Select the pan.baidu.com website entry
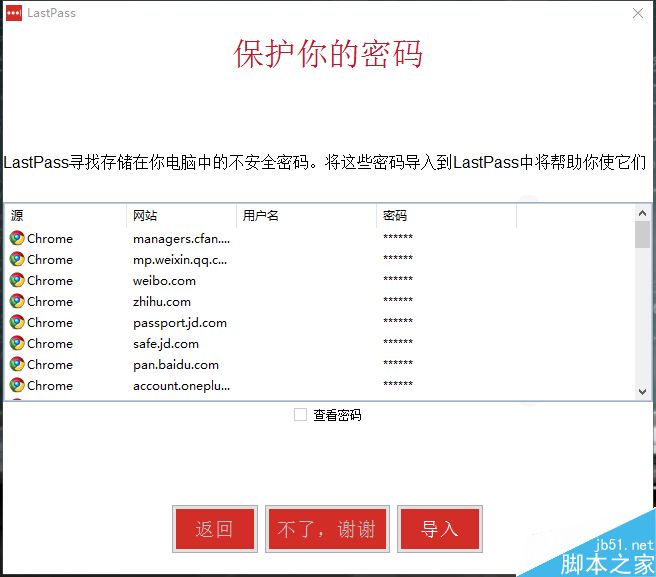The height and width of the screenshot is (577, 656). coord(176,365)
